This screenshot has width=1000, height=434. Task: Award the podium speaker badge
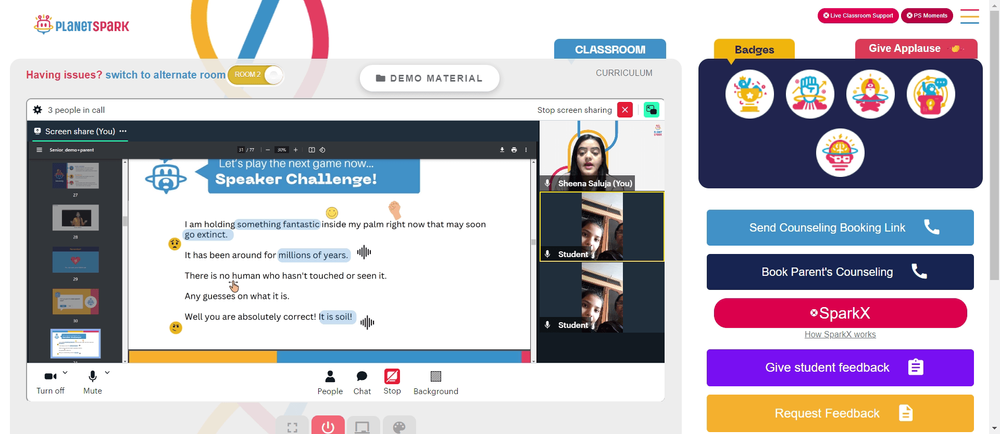(930, 94)
